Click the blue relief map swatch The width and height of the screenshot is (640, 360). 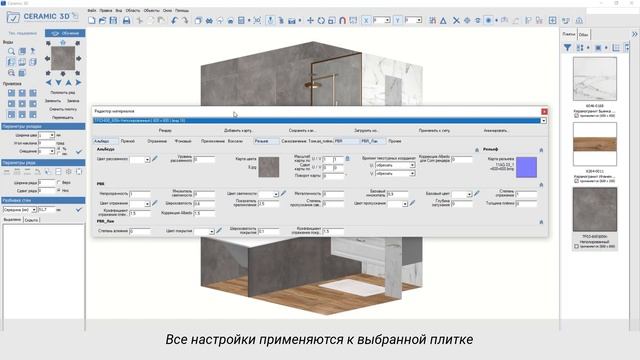(x=526, y=167)
